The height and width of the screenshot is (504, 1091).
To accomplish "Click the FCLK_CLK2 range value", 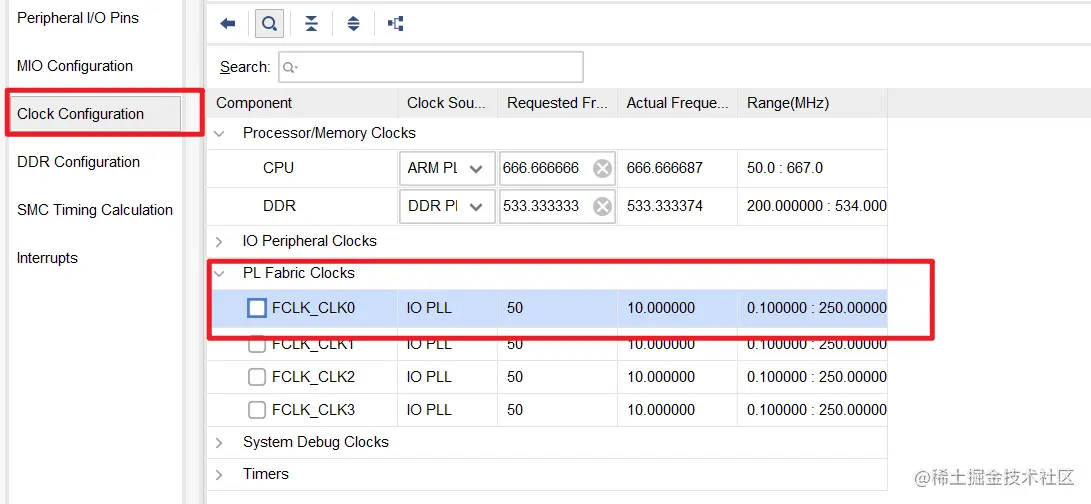I will tap(817, 377).
